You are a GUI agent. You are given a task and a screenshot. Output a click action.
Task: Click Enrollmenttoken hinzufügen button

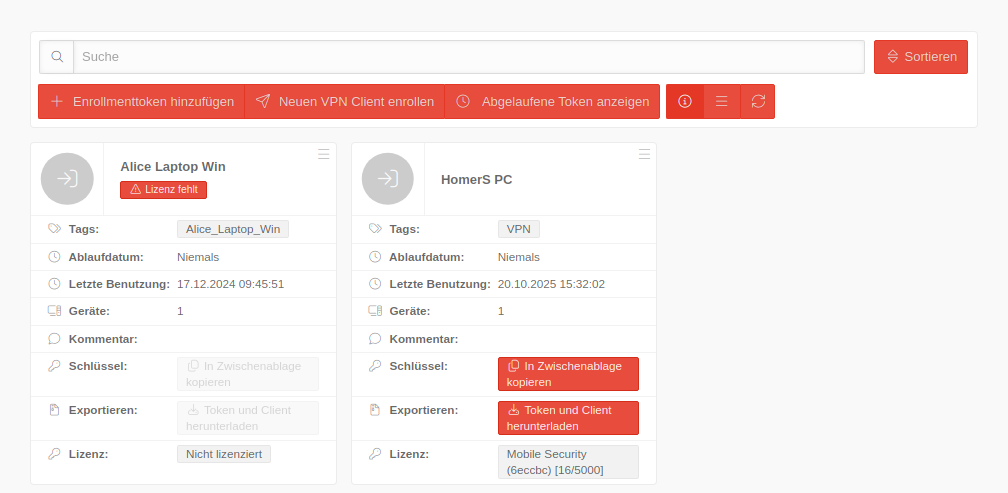pos(141,101)
